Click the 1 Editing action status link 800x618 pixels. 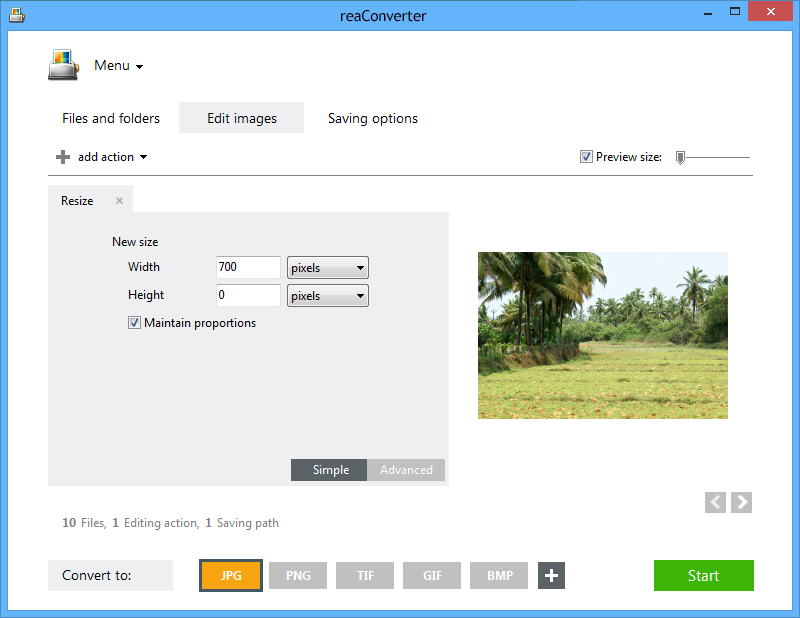coord(156,523)
